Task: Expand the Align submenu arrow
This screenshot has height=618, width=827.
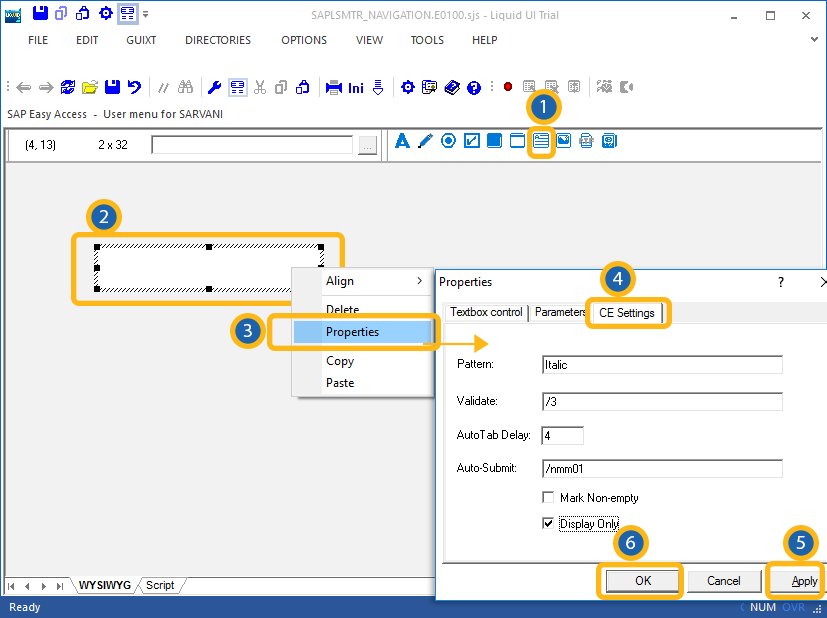Action: [x=419, y=282]
